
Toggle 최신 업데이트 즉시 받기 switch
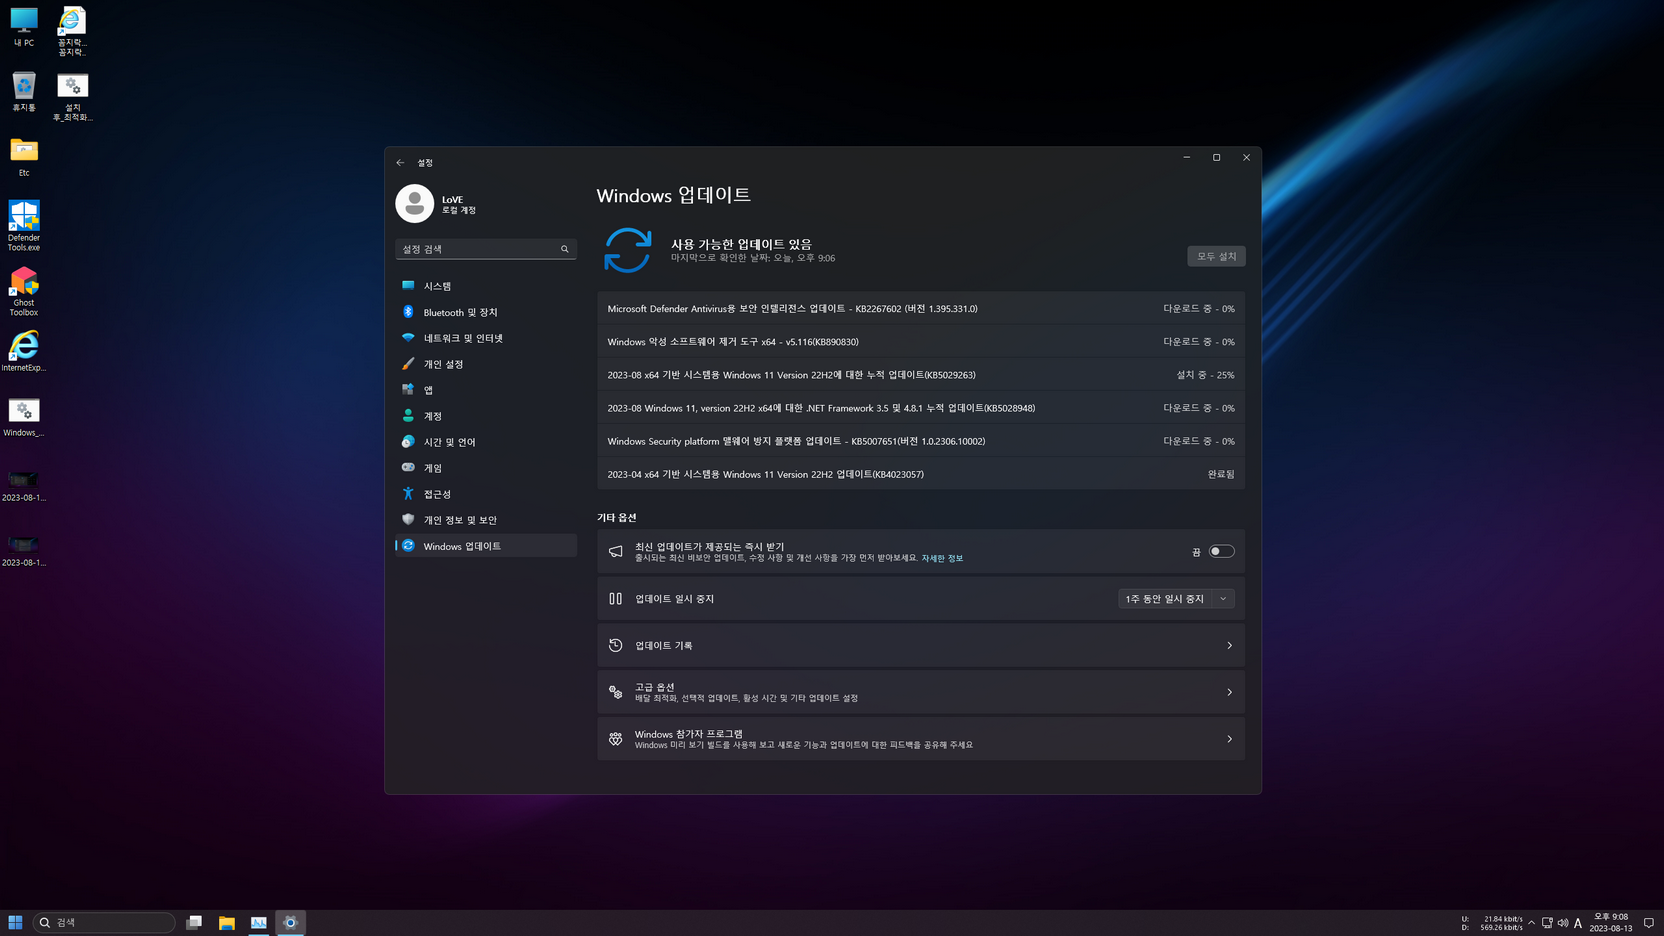1221,551
